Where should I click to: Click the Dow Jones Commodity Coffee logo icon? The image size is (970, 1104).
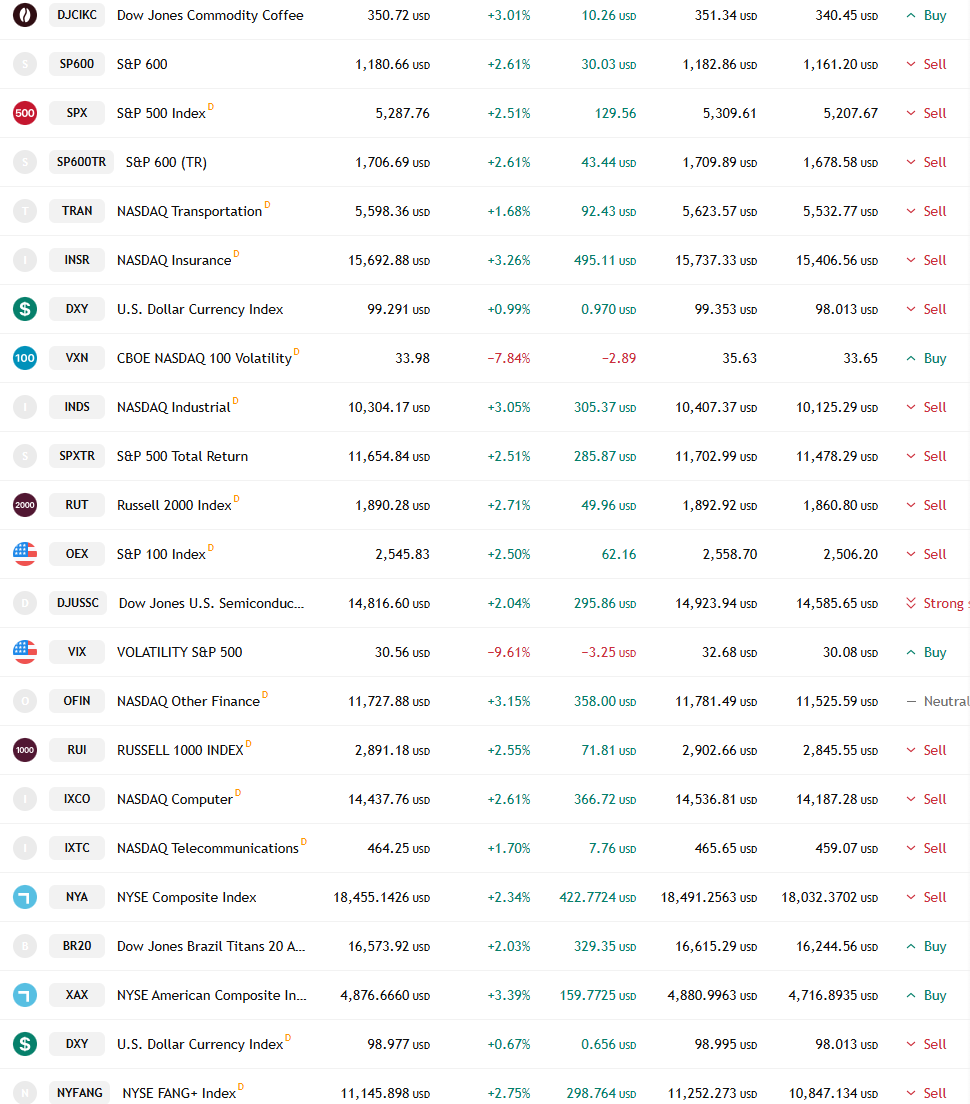pos(25,15)
